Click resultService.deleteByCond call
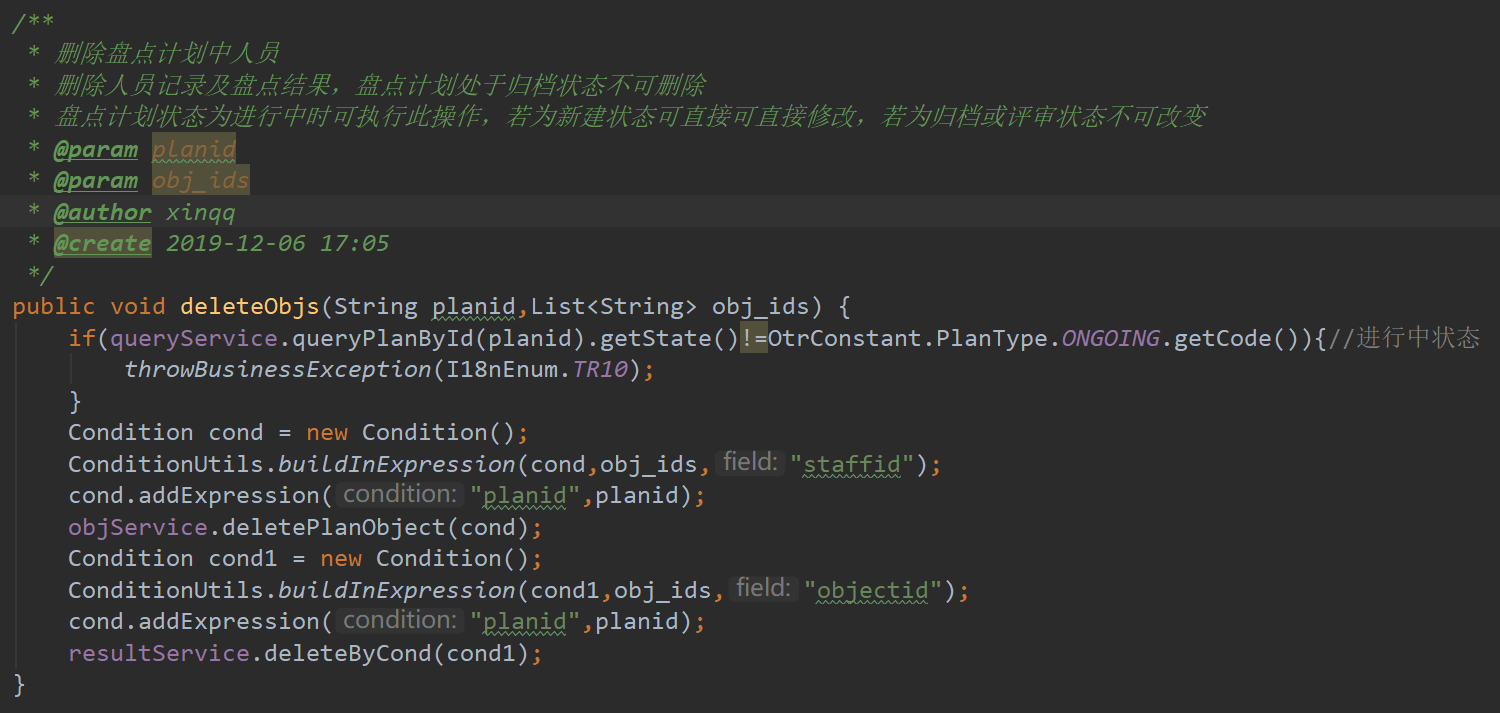The height and width of the screenshot is (713, 1500). (292, 653)
